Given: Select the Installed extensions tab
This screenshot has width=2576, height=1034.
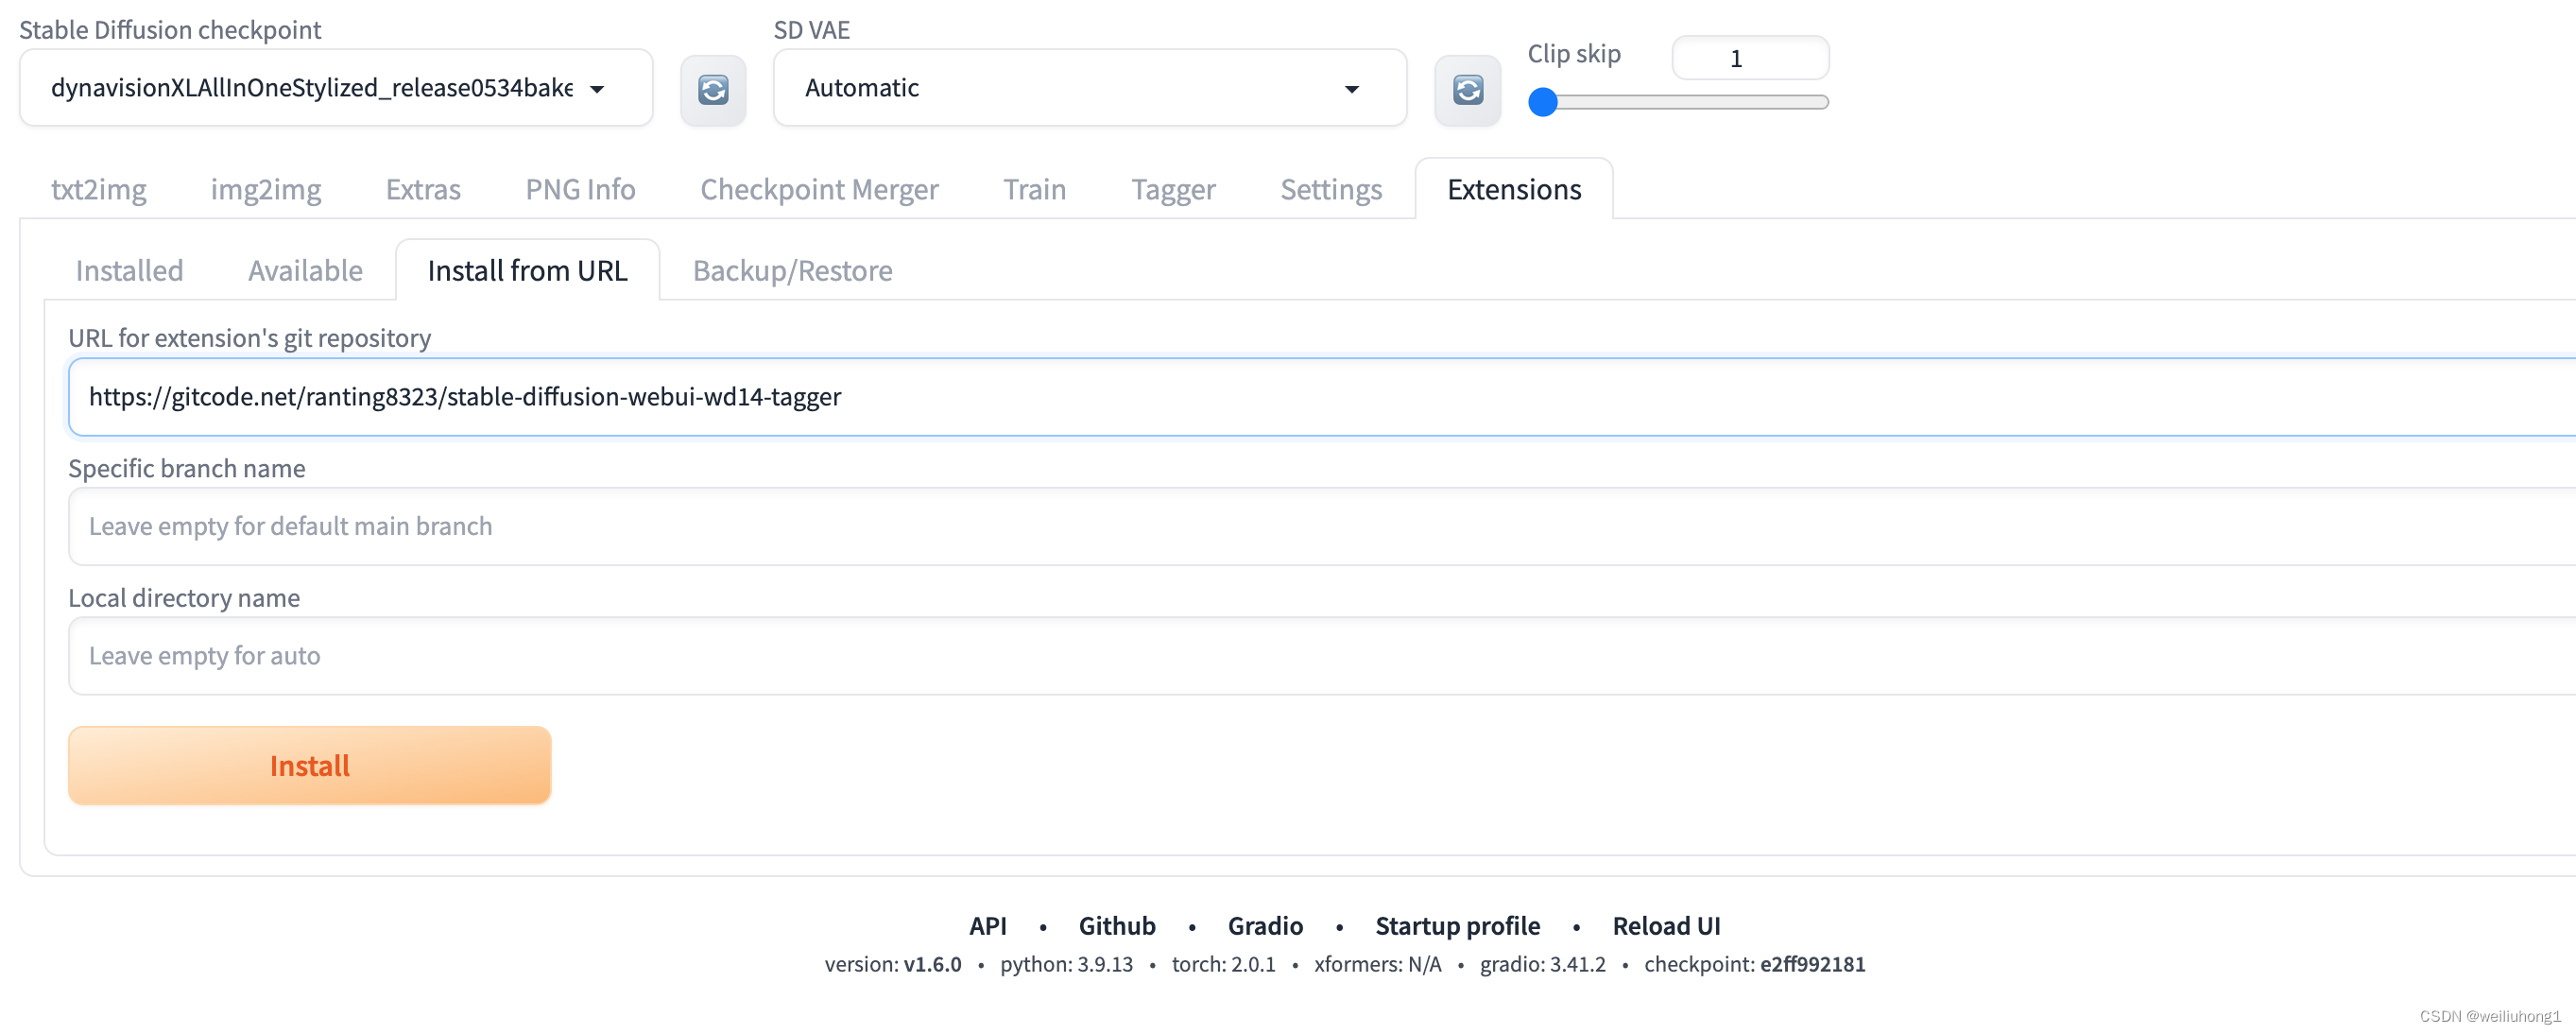Looking at the screenshot, I should 129,270.
